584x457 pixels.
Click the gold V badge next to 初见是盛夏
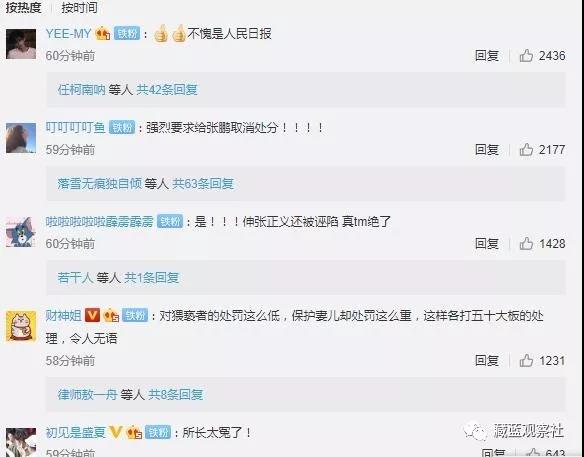coord(115,432)
